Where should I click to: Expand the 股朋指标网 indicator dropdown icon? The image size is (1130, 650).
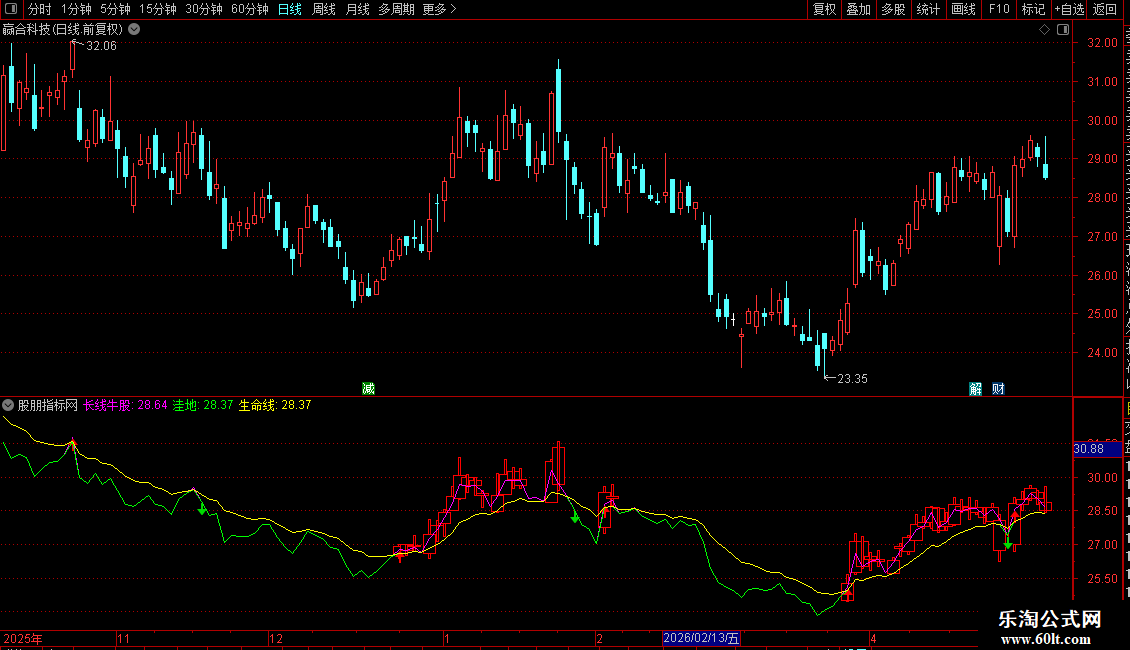tap(8, 405)
